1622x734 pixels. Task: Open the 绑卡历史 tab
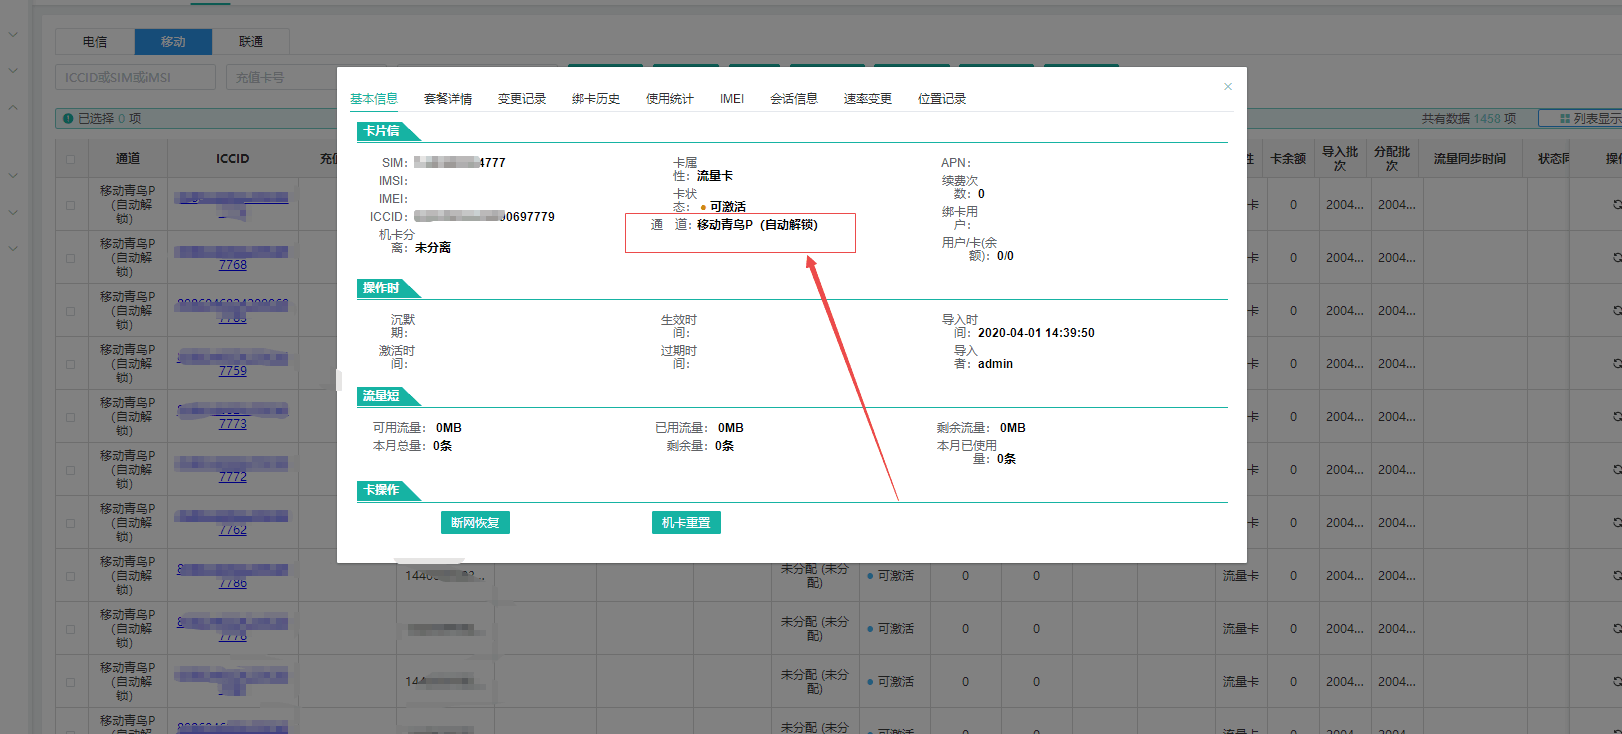tap(596, 99)
